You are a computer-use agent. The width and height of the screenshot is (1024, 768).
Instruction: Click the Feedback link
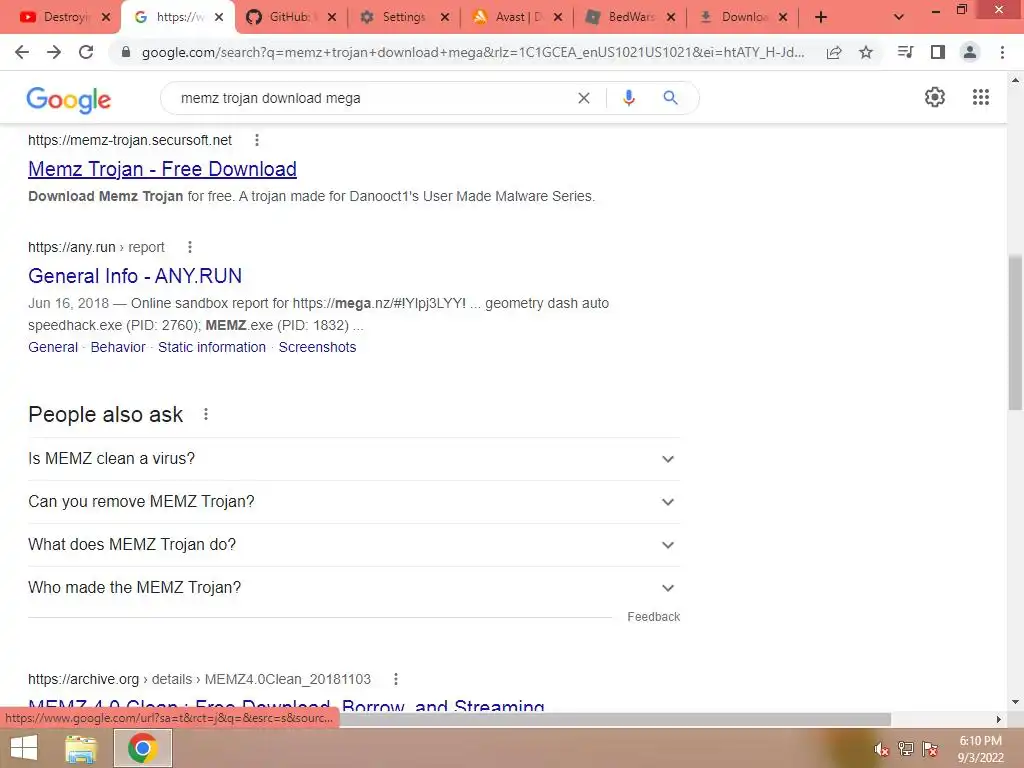tap(653, 616)
